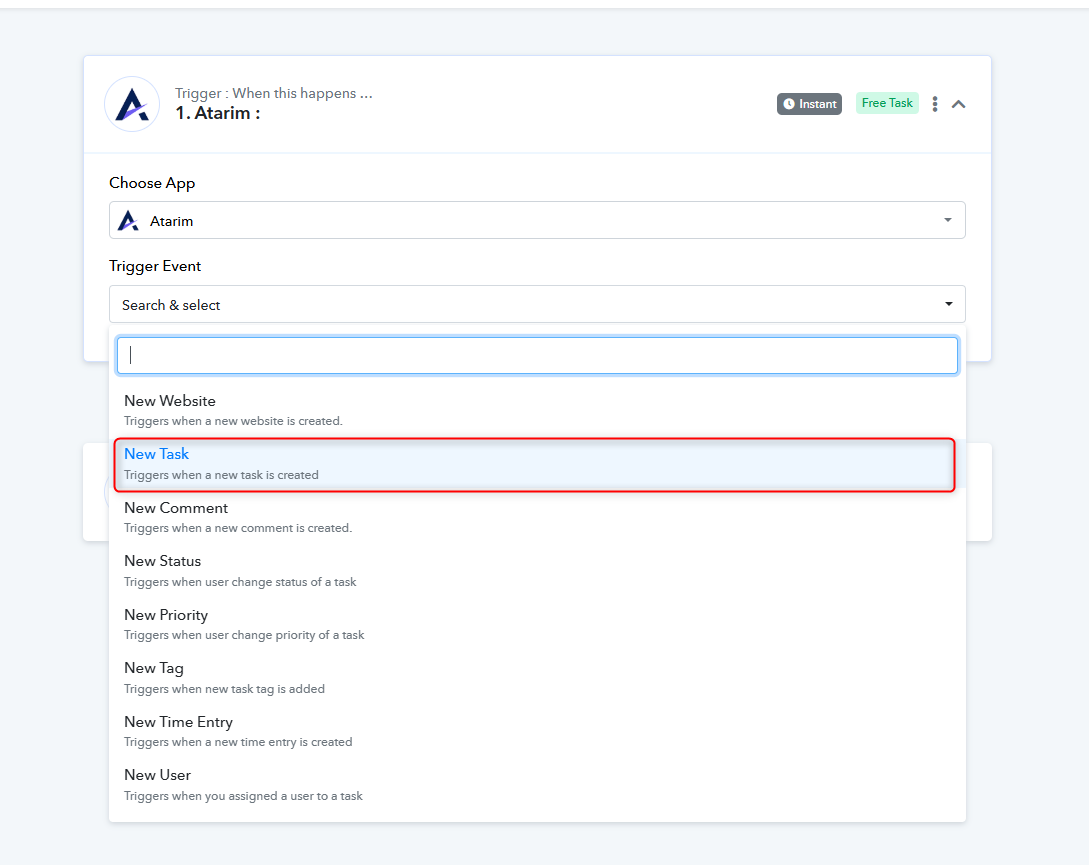
Task: Close the Trigger Event dropdown via its arrow
Action: coord(948,305)
